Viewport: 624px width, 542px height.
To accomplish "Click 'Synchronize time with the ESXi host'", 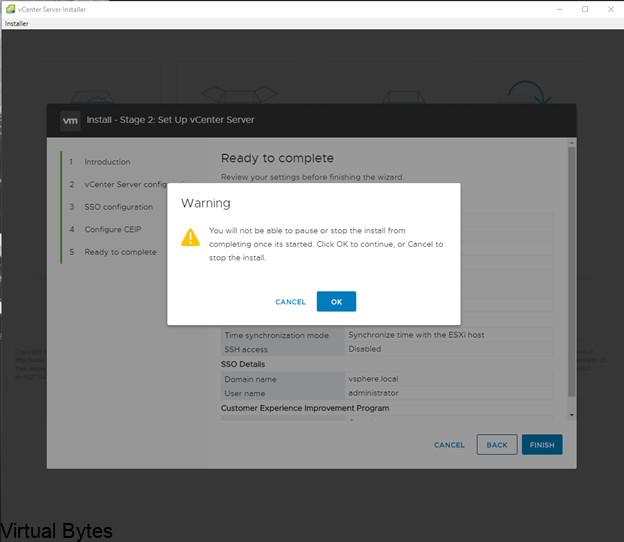I will [416, 335].
